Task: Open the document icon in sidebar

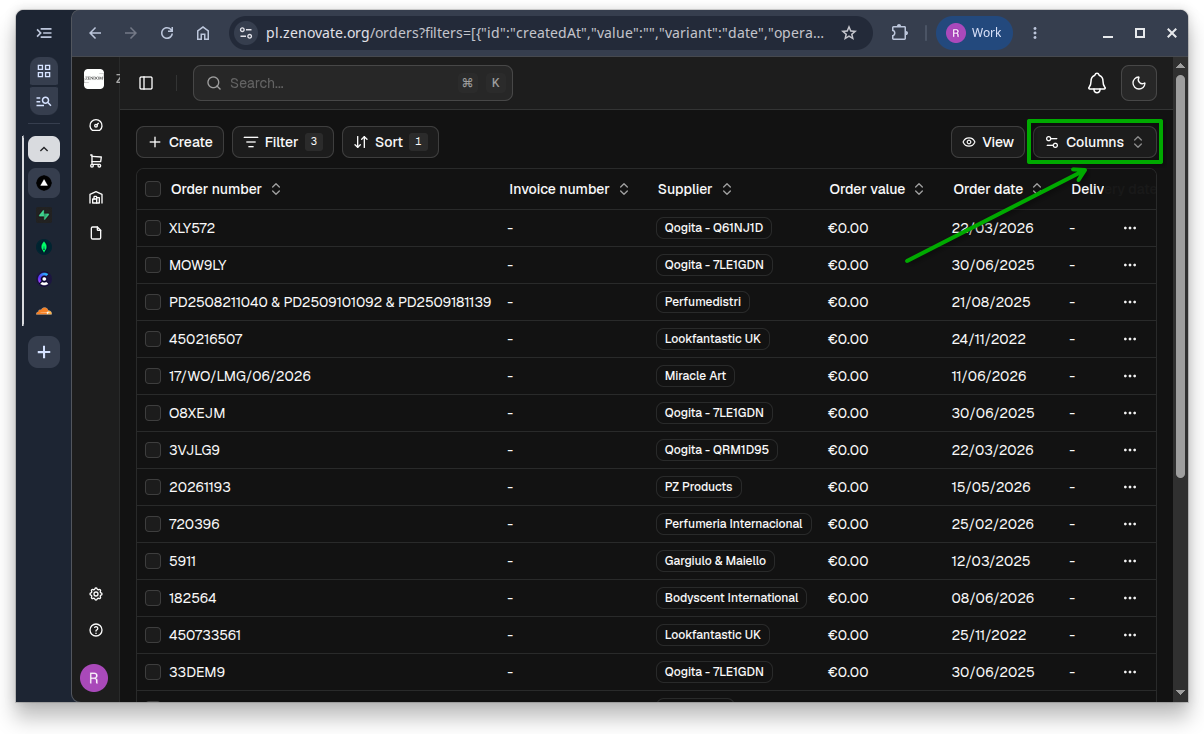Action: [x=96, y=233]
